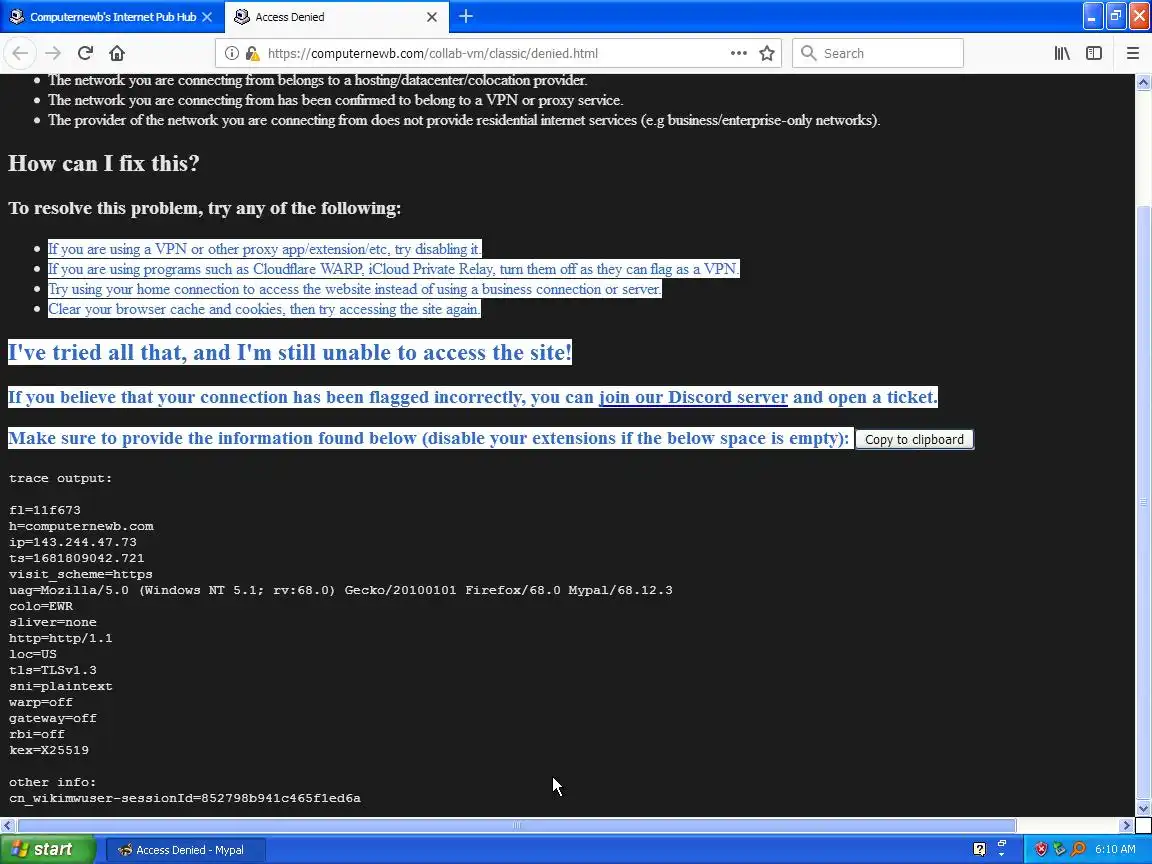1152x864 pixels.
Task: Click the 'colo=EWR' trace line
Action: click(x=41, y=606)
